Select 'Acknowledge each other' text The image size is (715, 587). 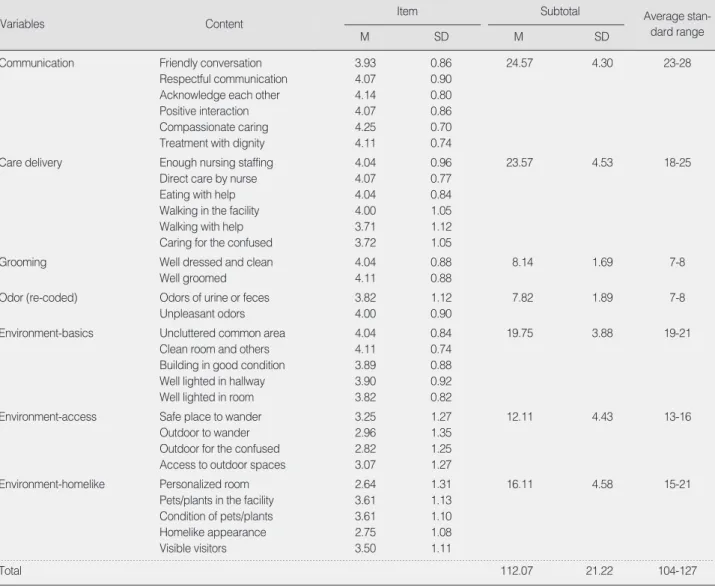pos(219,95)
